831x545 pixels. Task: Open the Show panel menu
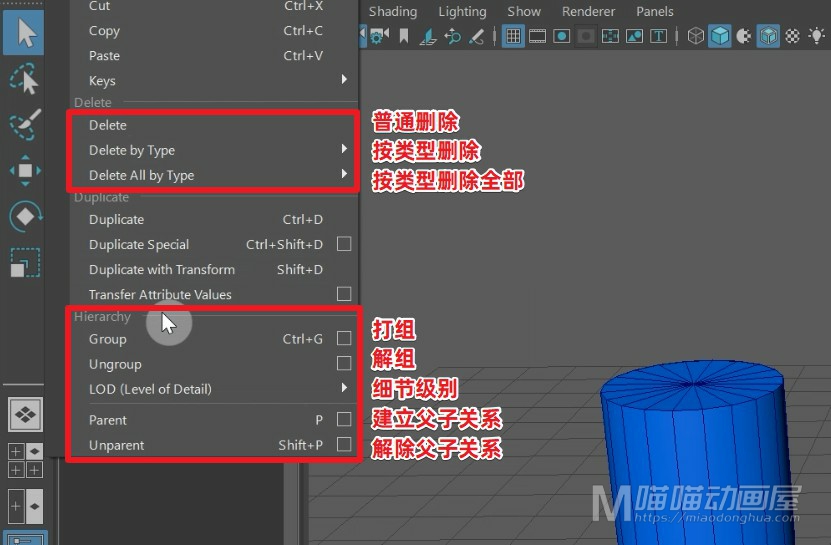tap(524, 12)
